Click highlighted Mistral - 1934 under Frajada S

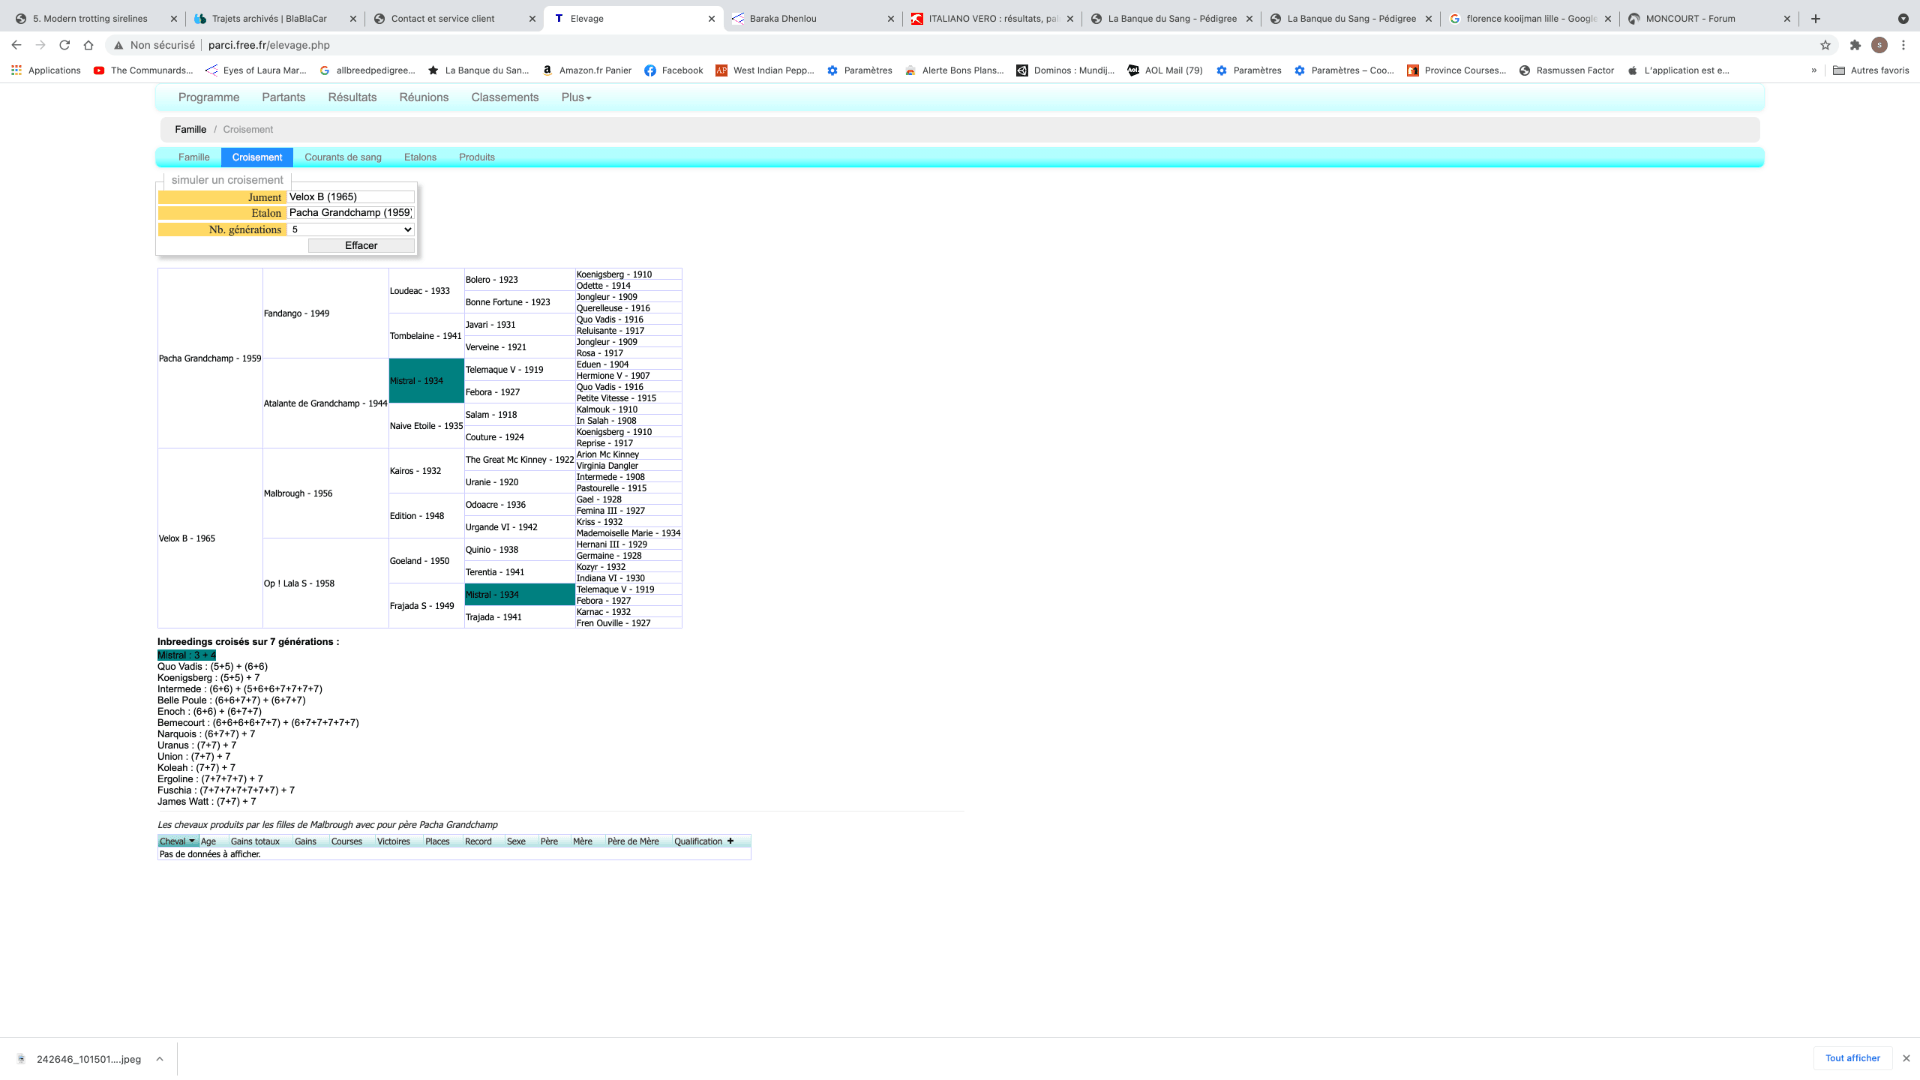(519, 595)
